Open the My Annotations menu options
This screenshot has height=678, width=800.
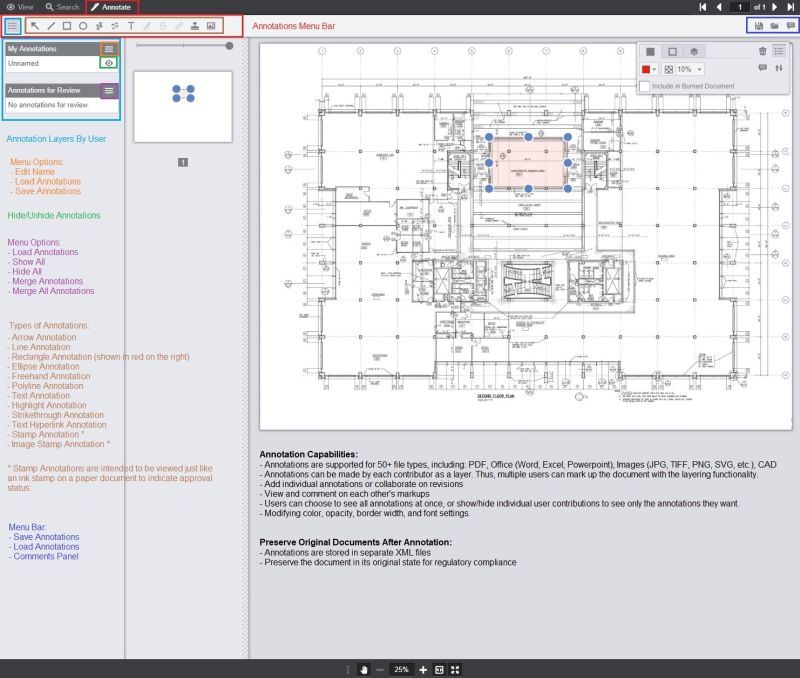point(110,48)
